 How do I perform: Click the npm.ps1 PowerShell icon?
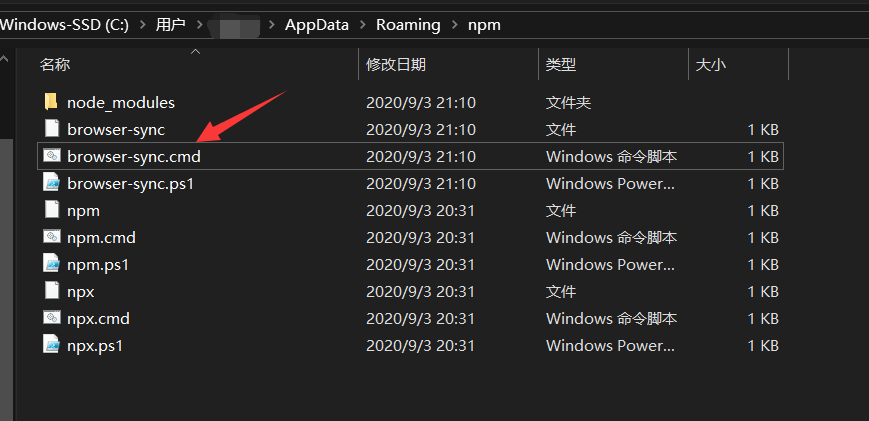[51, 264]
